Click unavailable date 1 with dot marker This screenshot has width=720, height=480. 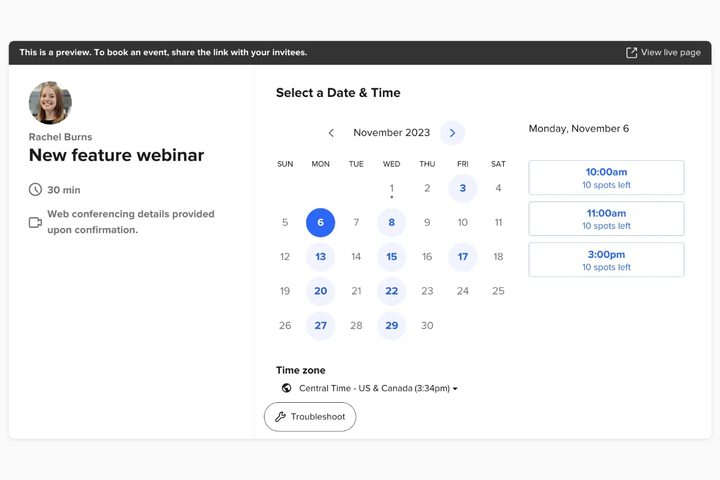click(x=392, y=188)
